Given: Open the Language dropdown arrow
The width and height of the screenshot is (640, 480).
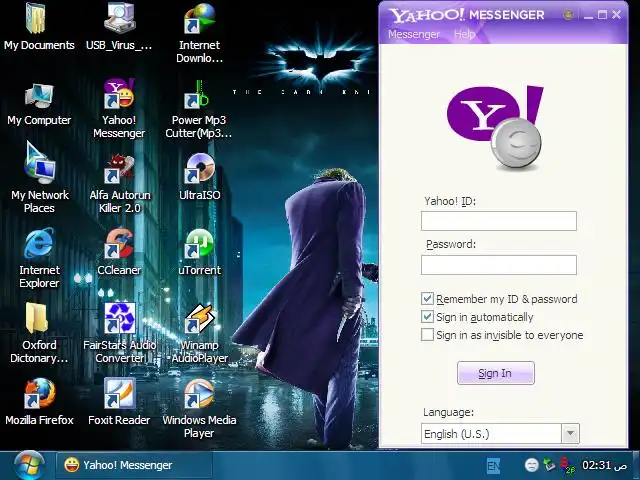Looking at the screenshot, I should click(x=571, y=433).
